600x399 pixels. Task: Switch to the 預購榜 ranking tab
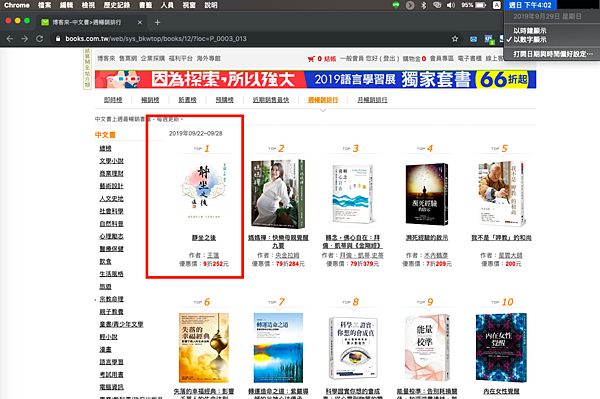point(225,100)
